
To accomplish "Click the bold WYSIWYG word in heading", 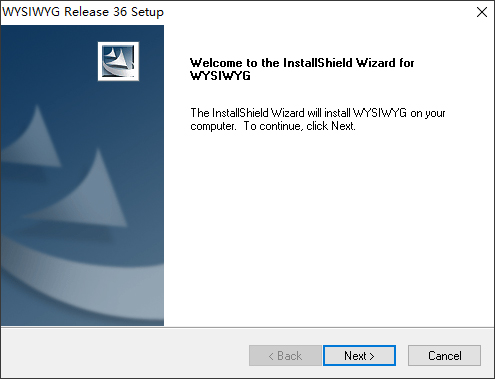I will (220, 76).
